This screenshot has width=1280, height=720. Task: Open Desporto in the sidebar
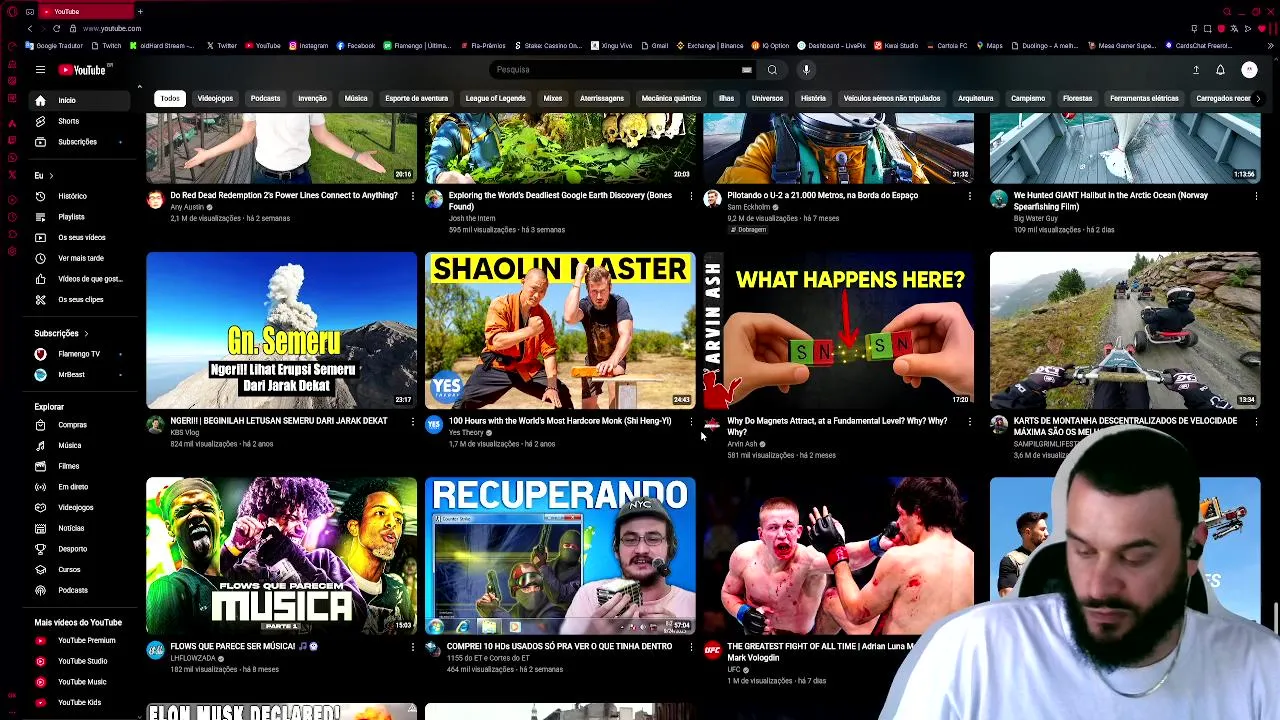tap(80, 549)
